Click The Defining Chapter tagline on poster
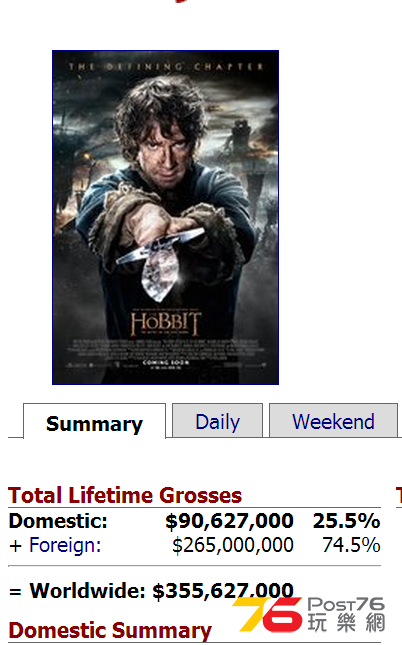Viewport: 402px width, 645px height. 165,66
